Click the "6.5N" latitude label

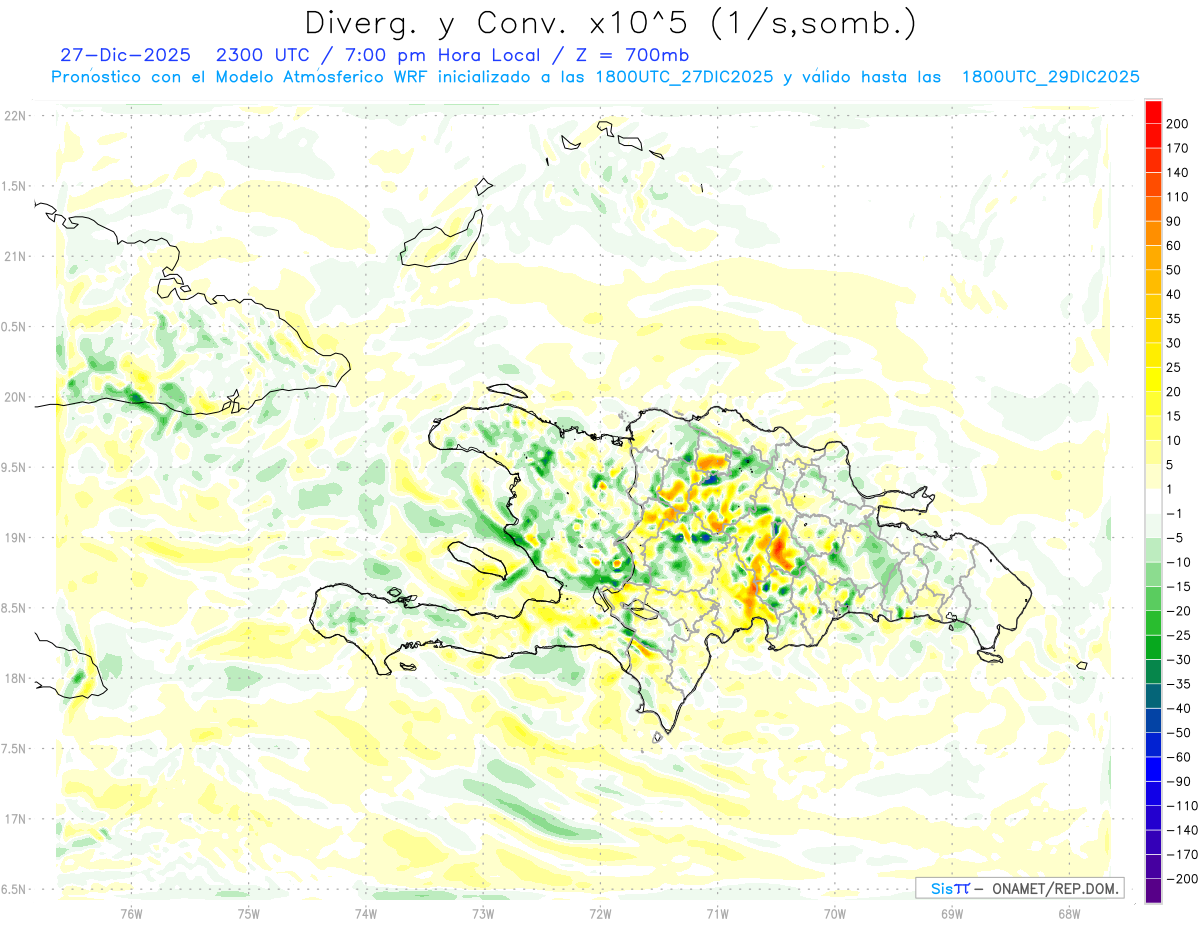coord(14,889)
